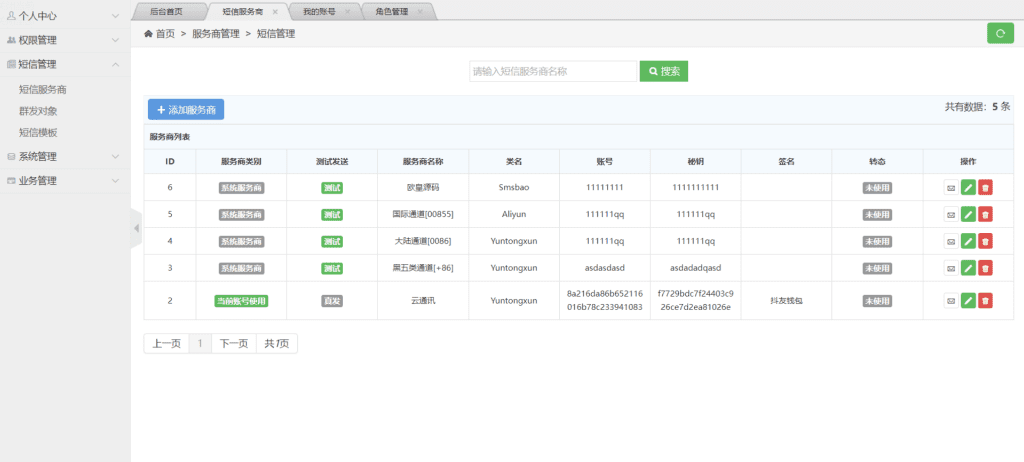Viewport: 1024px width, 462px height.
Task: Open 短信服务商 in the sidebar
Action: pos(43,90)
